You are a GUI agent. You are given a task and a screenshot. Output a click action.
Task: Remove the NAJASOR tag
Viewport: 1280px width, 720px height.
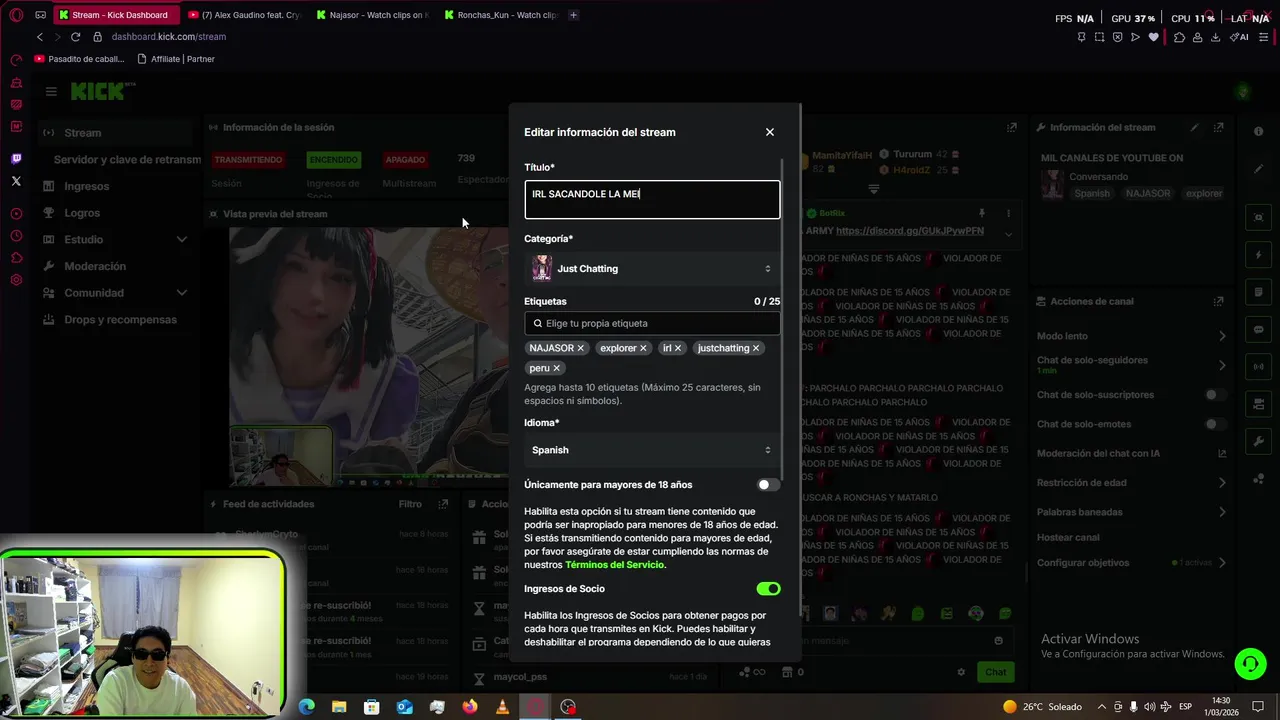(x=580, y=348)
